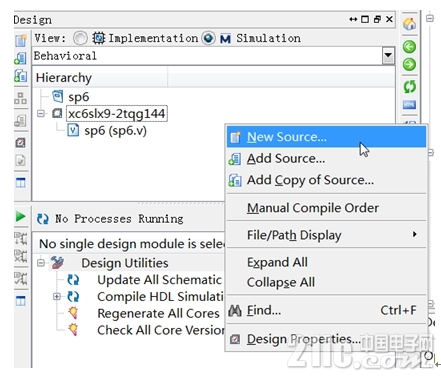Select Check All Core Versions process

pos(161,330)
